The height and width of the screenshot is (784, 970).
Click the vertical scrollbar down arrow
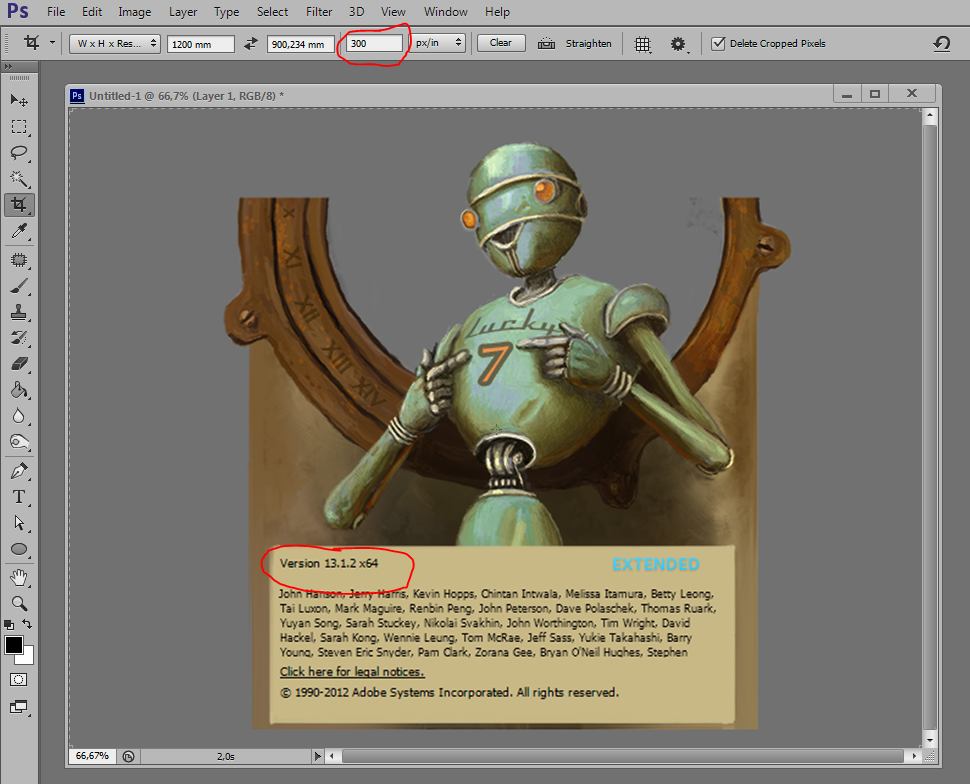click(929, 739)
